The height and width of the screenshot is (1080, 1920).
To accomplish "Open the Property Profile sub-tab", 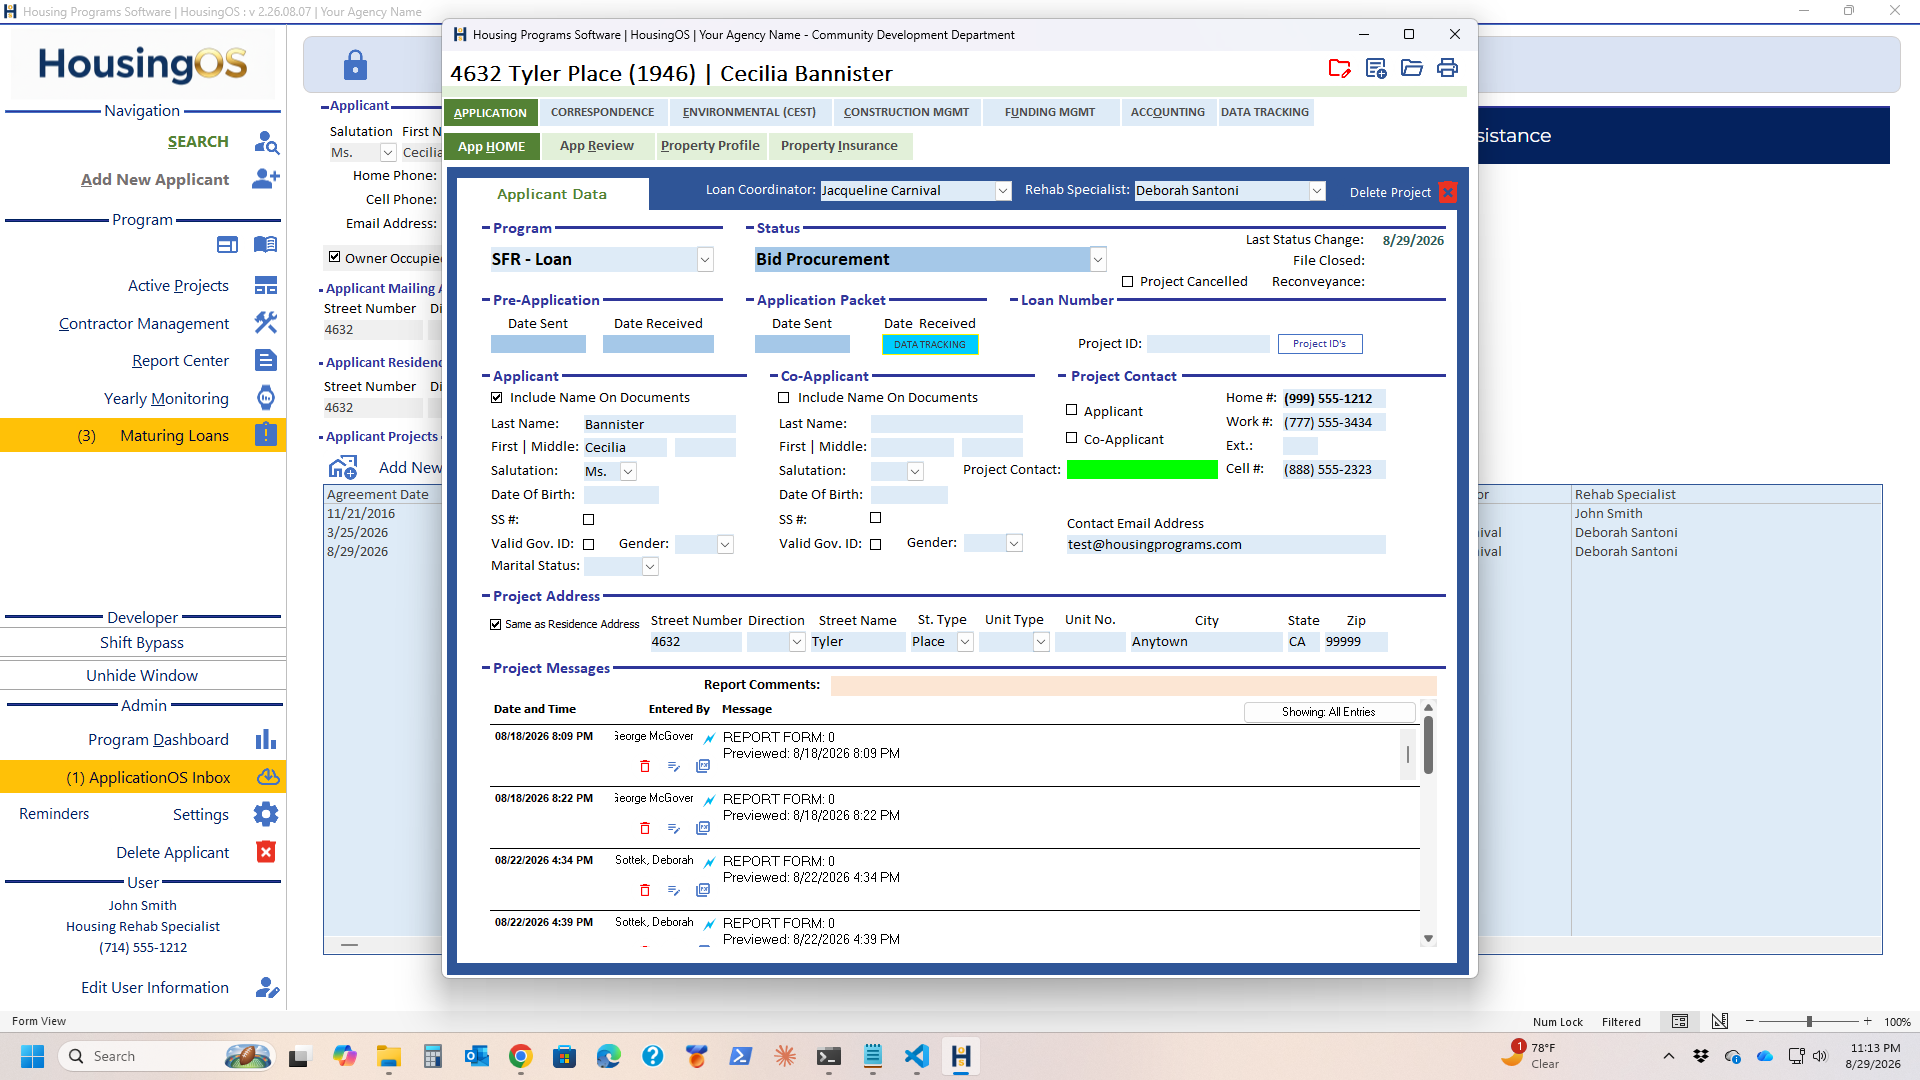I will (710, 146).
